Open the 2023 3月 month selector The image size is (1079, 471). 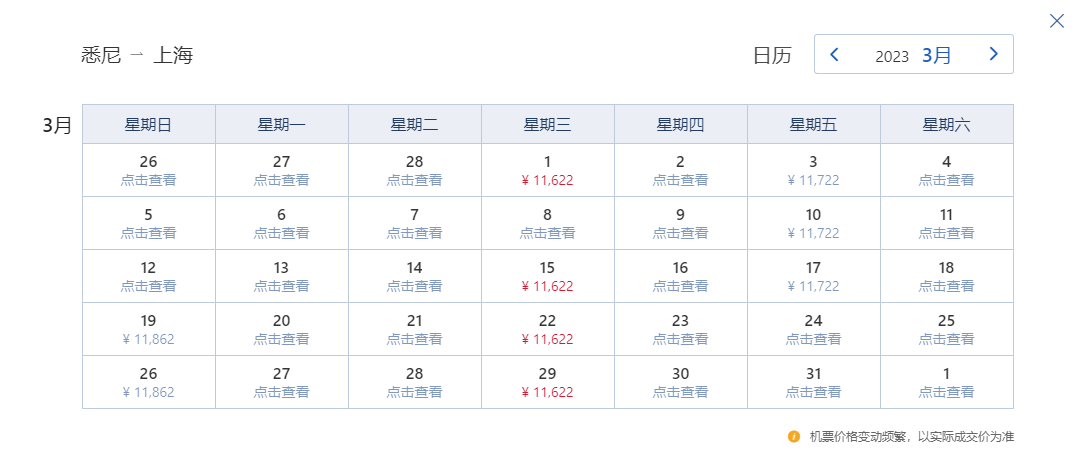pyautogui.click(x=913, y=55)
